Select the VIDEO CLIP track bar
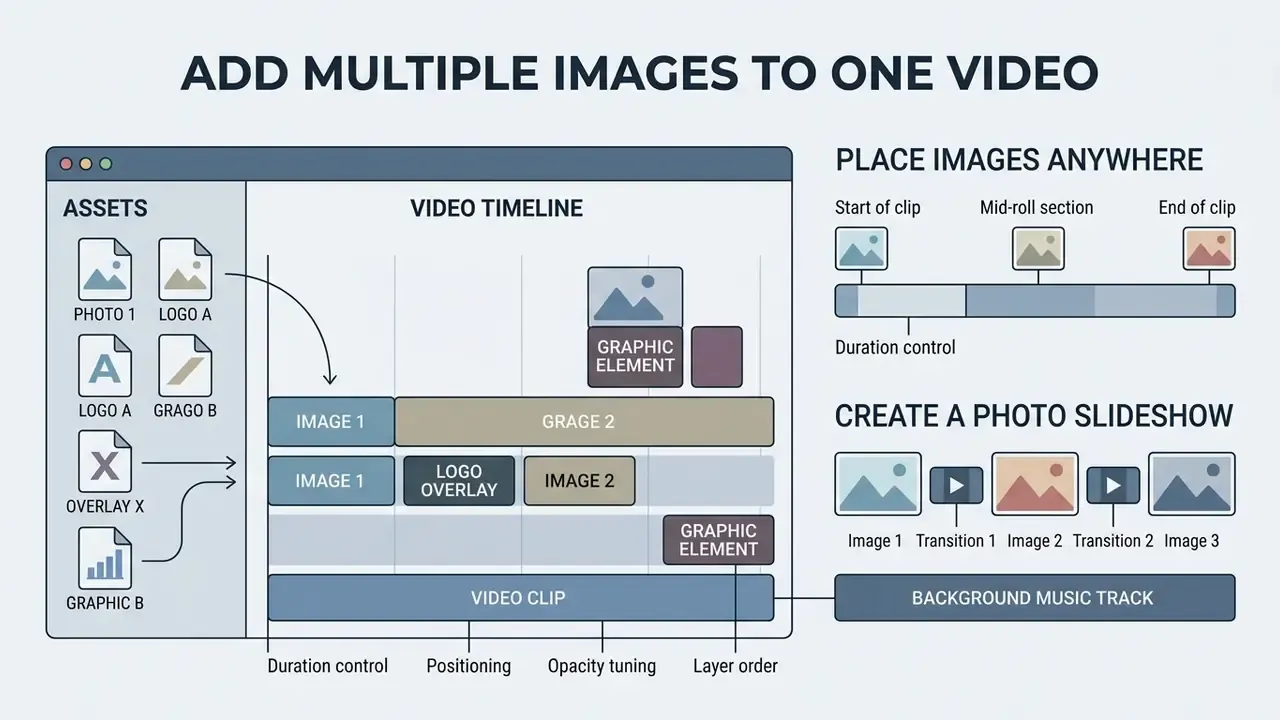Viewport: 1280px width, 720px height. (x=521, y=598)
